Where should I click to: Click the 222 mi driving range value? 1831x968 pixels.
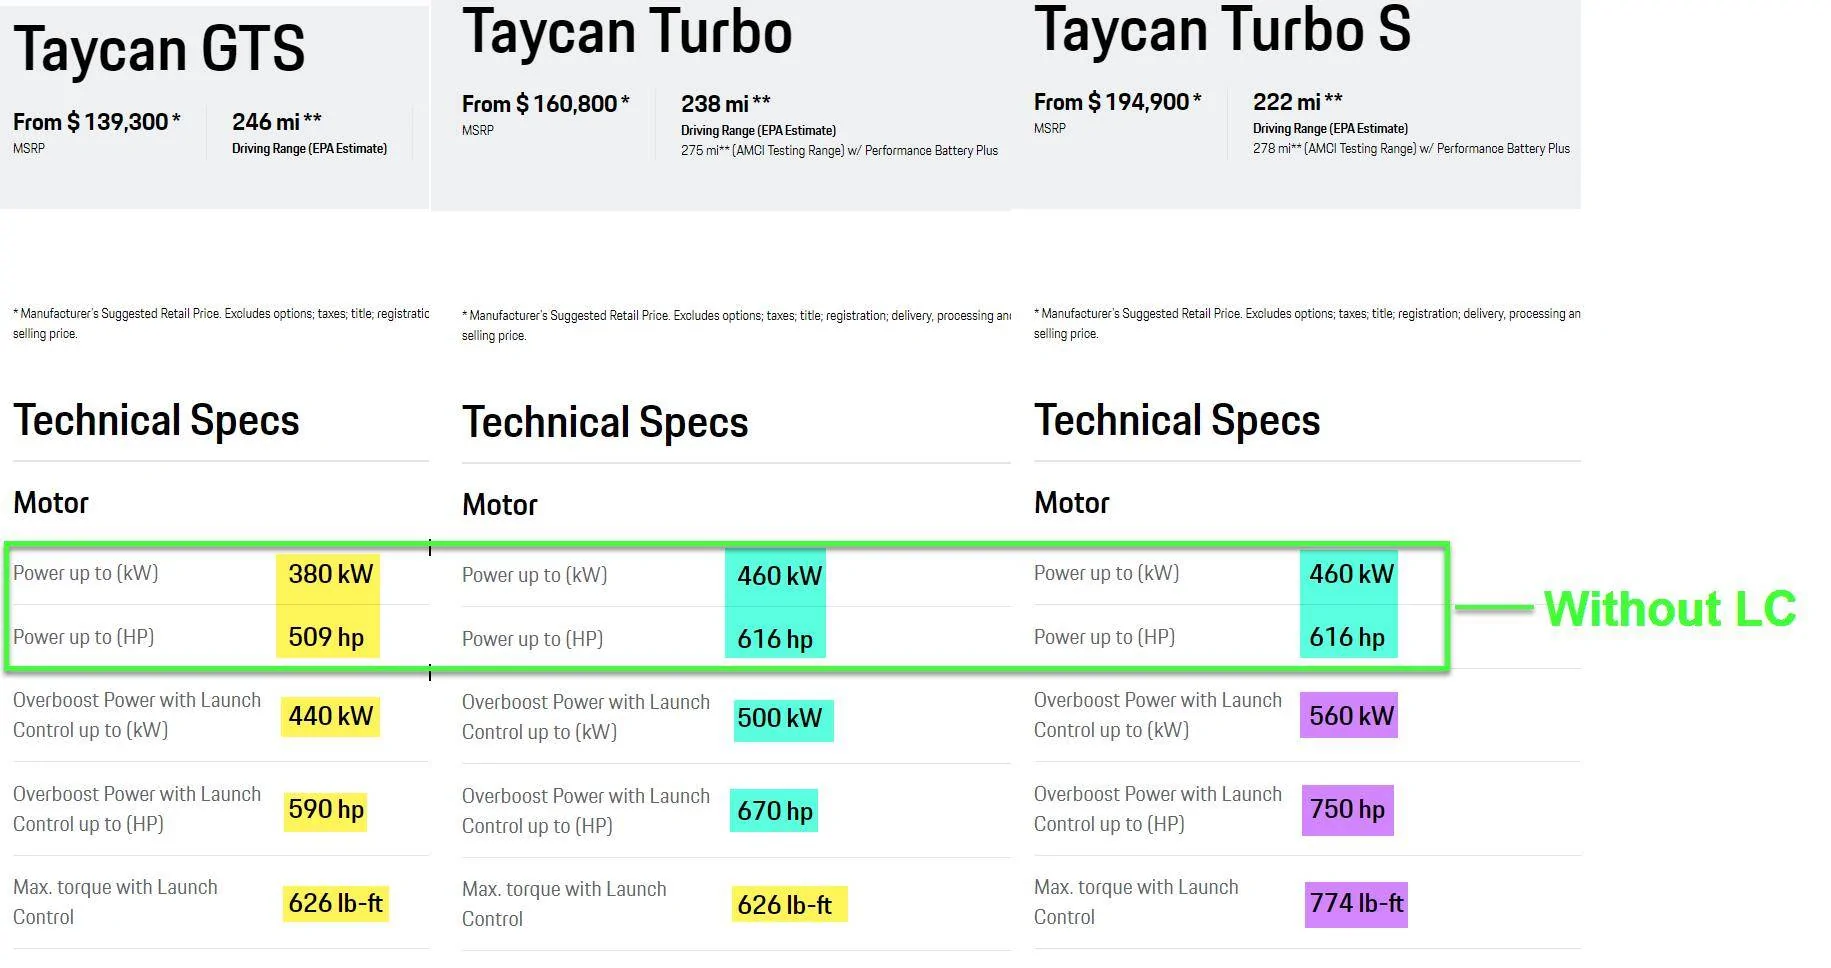coord(1298,102)
